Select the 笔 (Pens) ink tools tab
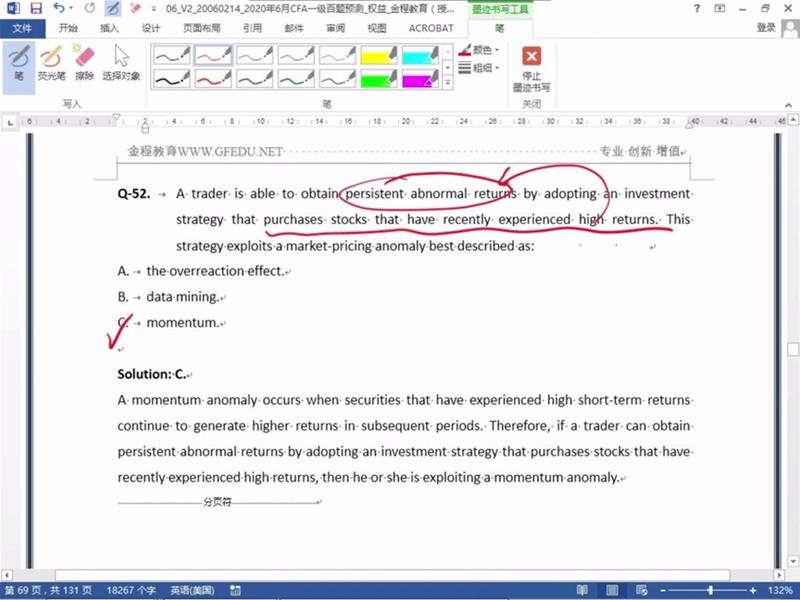 [500, 29]
